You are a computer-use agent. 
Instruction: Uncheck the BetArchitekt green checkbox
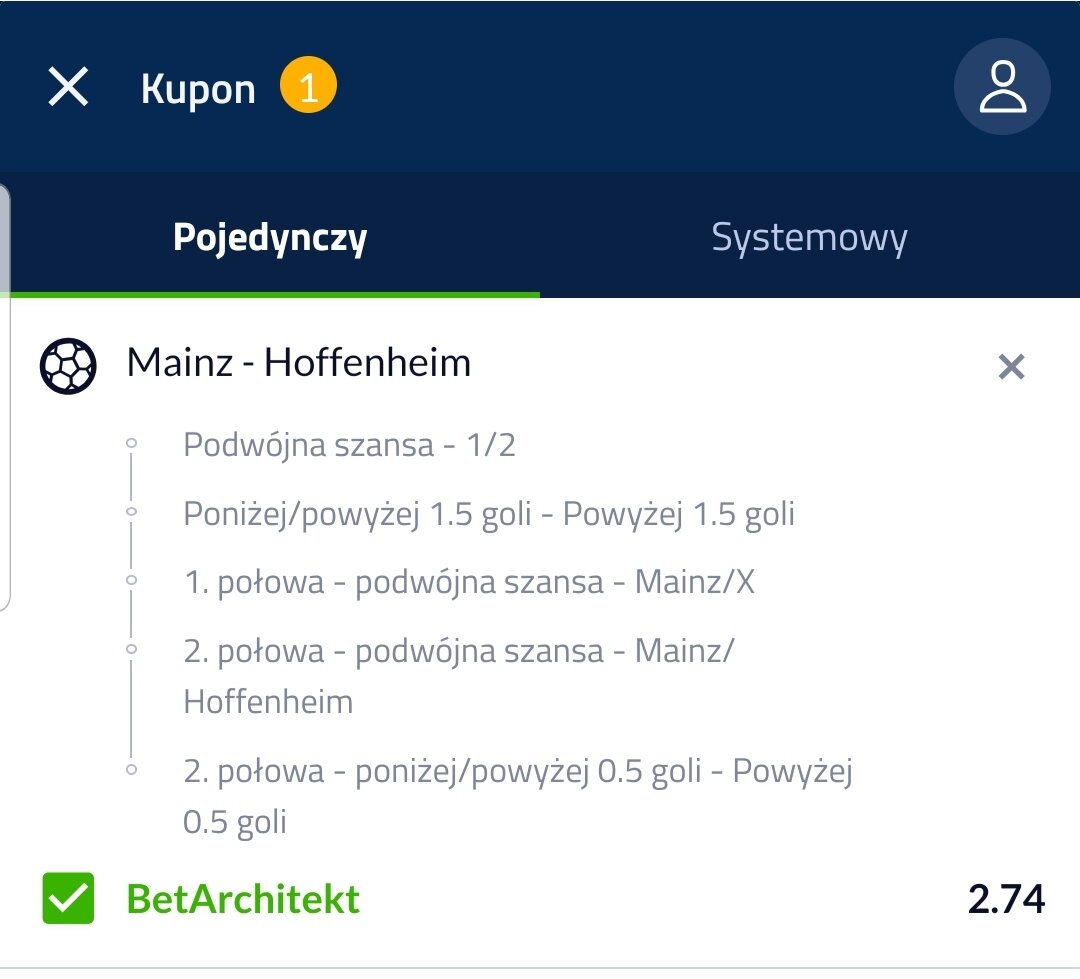tap(68, 898)
